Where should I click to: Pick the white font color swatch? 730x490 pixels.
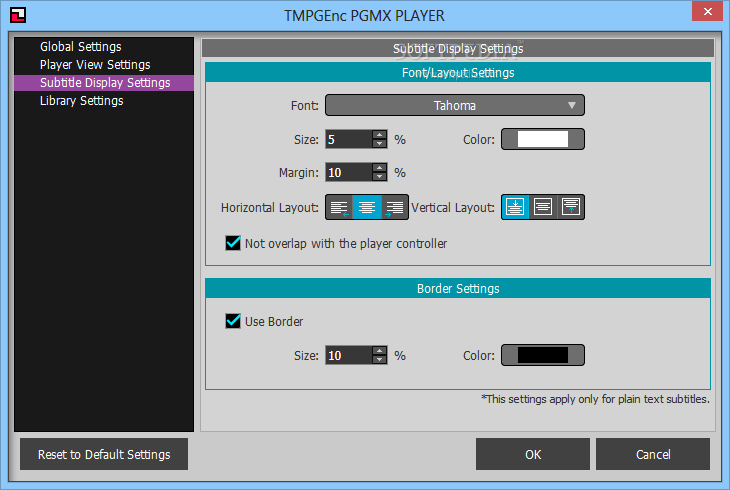click(x=543, y=139)
